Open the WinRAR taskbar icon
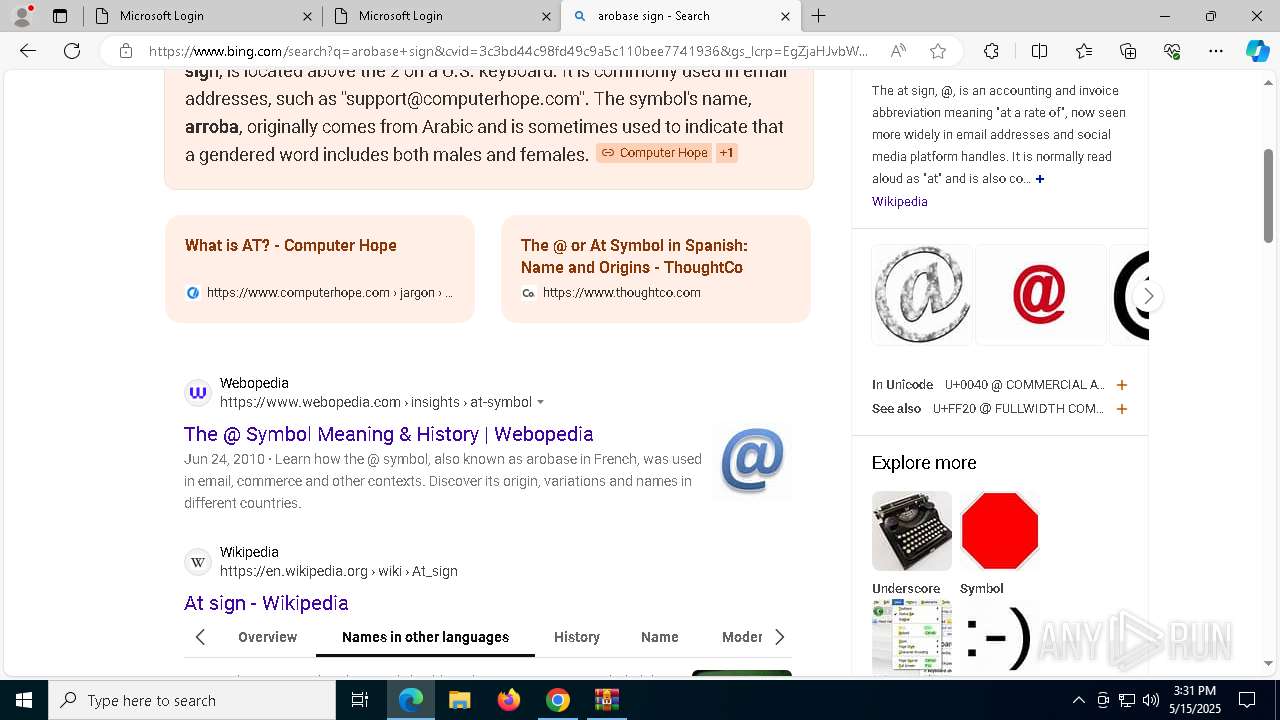Image resolution: width=1280 pixels, height=720 pixels. [x=607, y=700]
